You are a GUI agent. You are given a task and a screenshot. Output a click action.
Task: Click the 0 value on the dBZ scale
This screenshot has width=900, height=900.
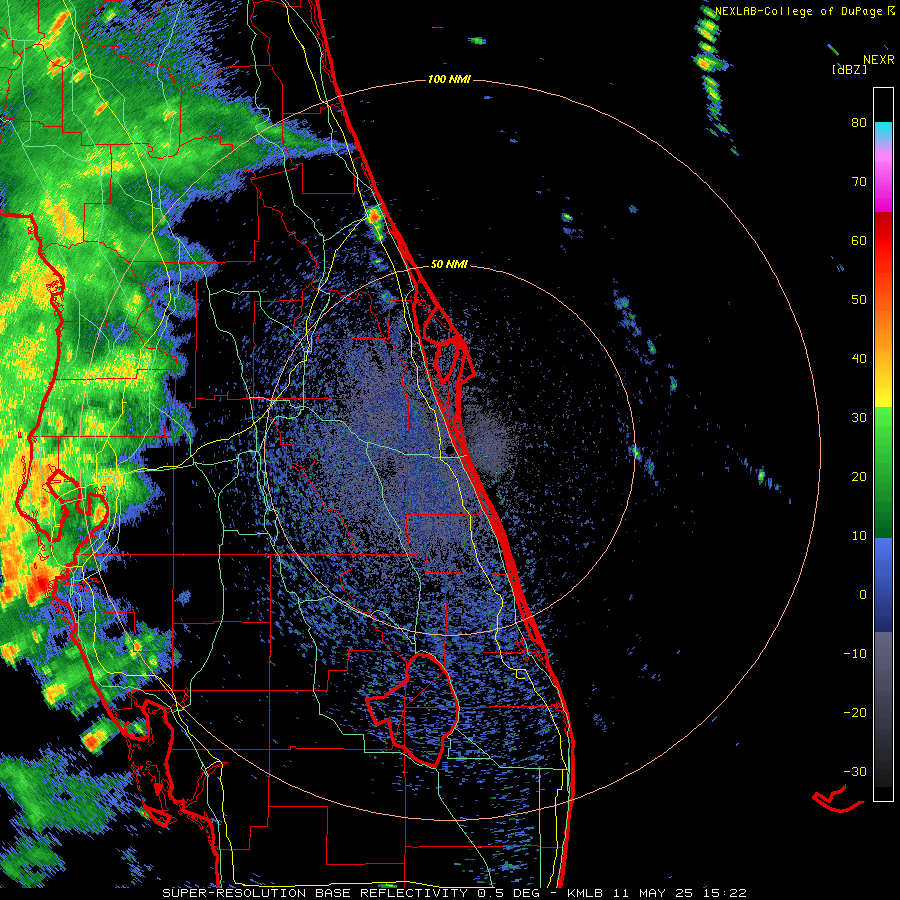point(863,595)
